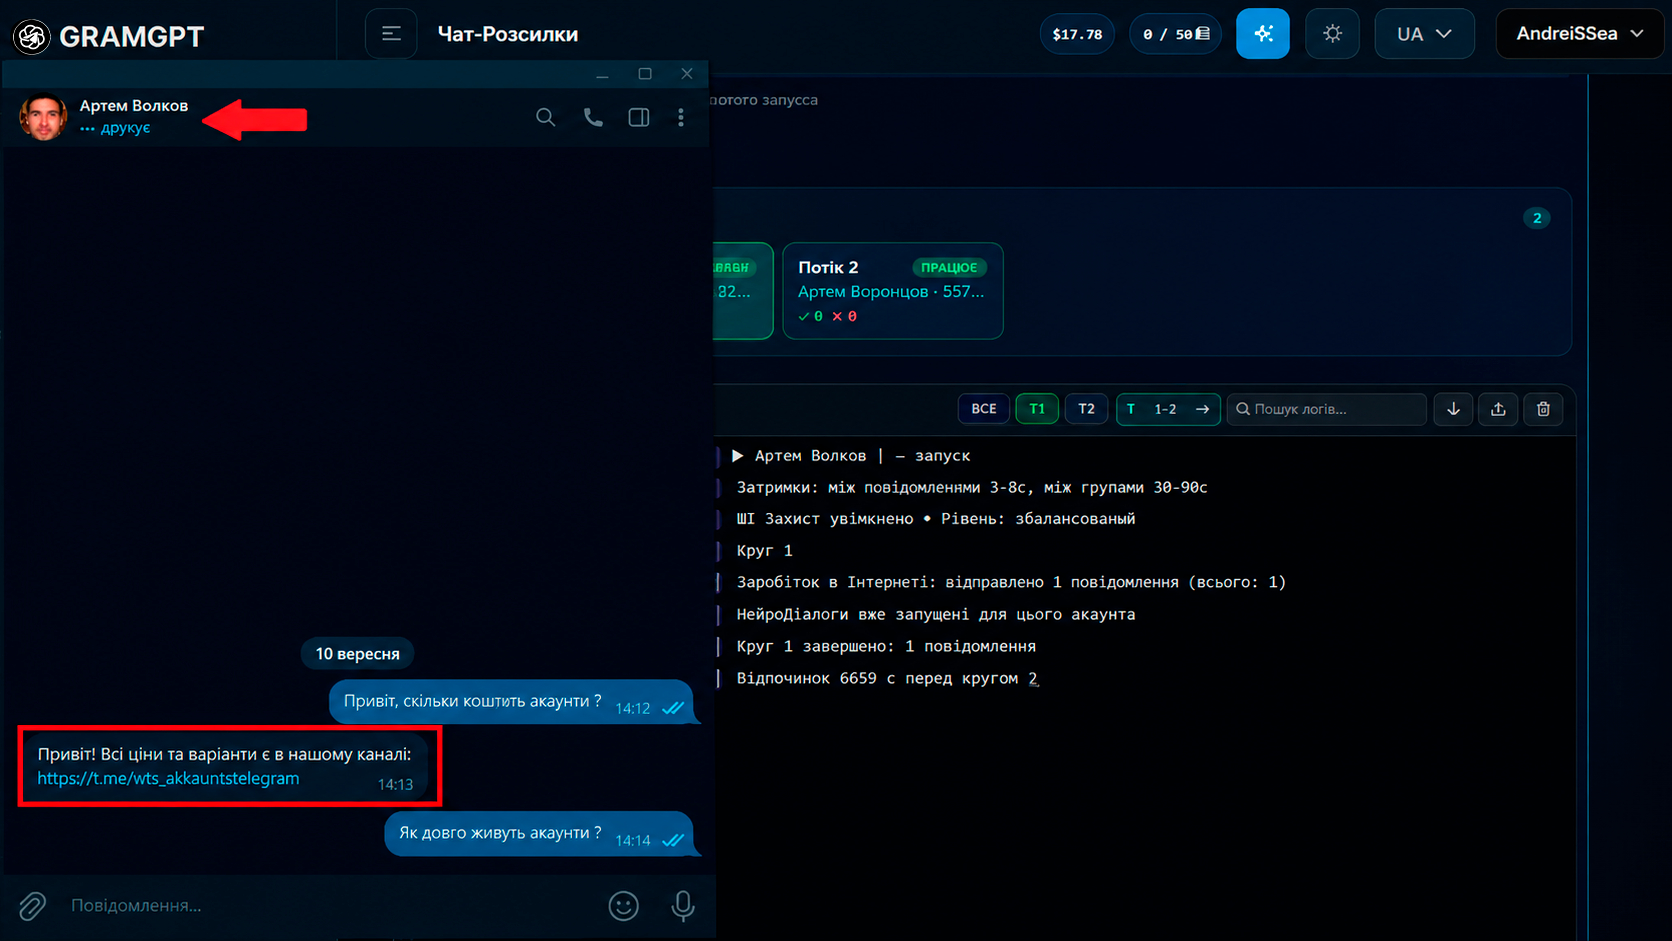Click the blue sparkle AI button
Viewport: 1672px width, 941px height.
point(1263,34)
